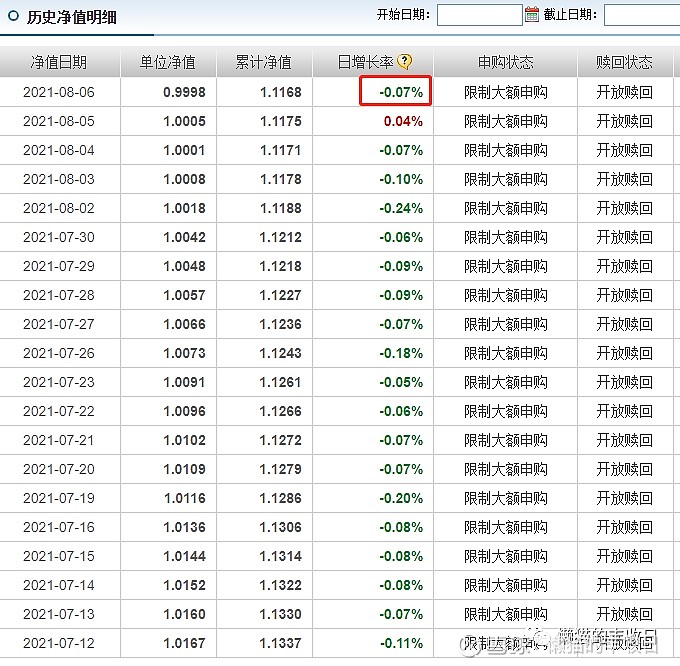Select date cell 2021-07-22
The image size is (680, 666).
pos(59,411)
